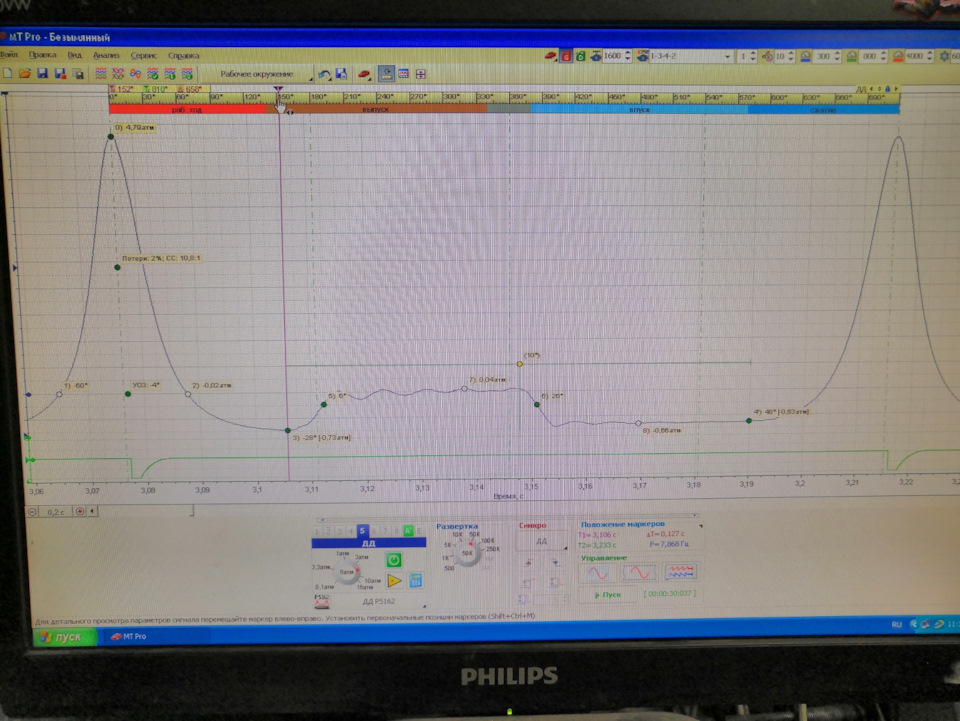Open the Анализ menu

click(x=106, y=55)
